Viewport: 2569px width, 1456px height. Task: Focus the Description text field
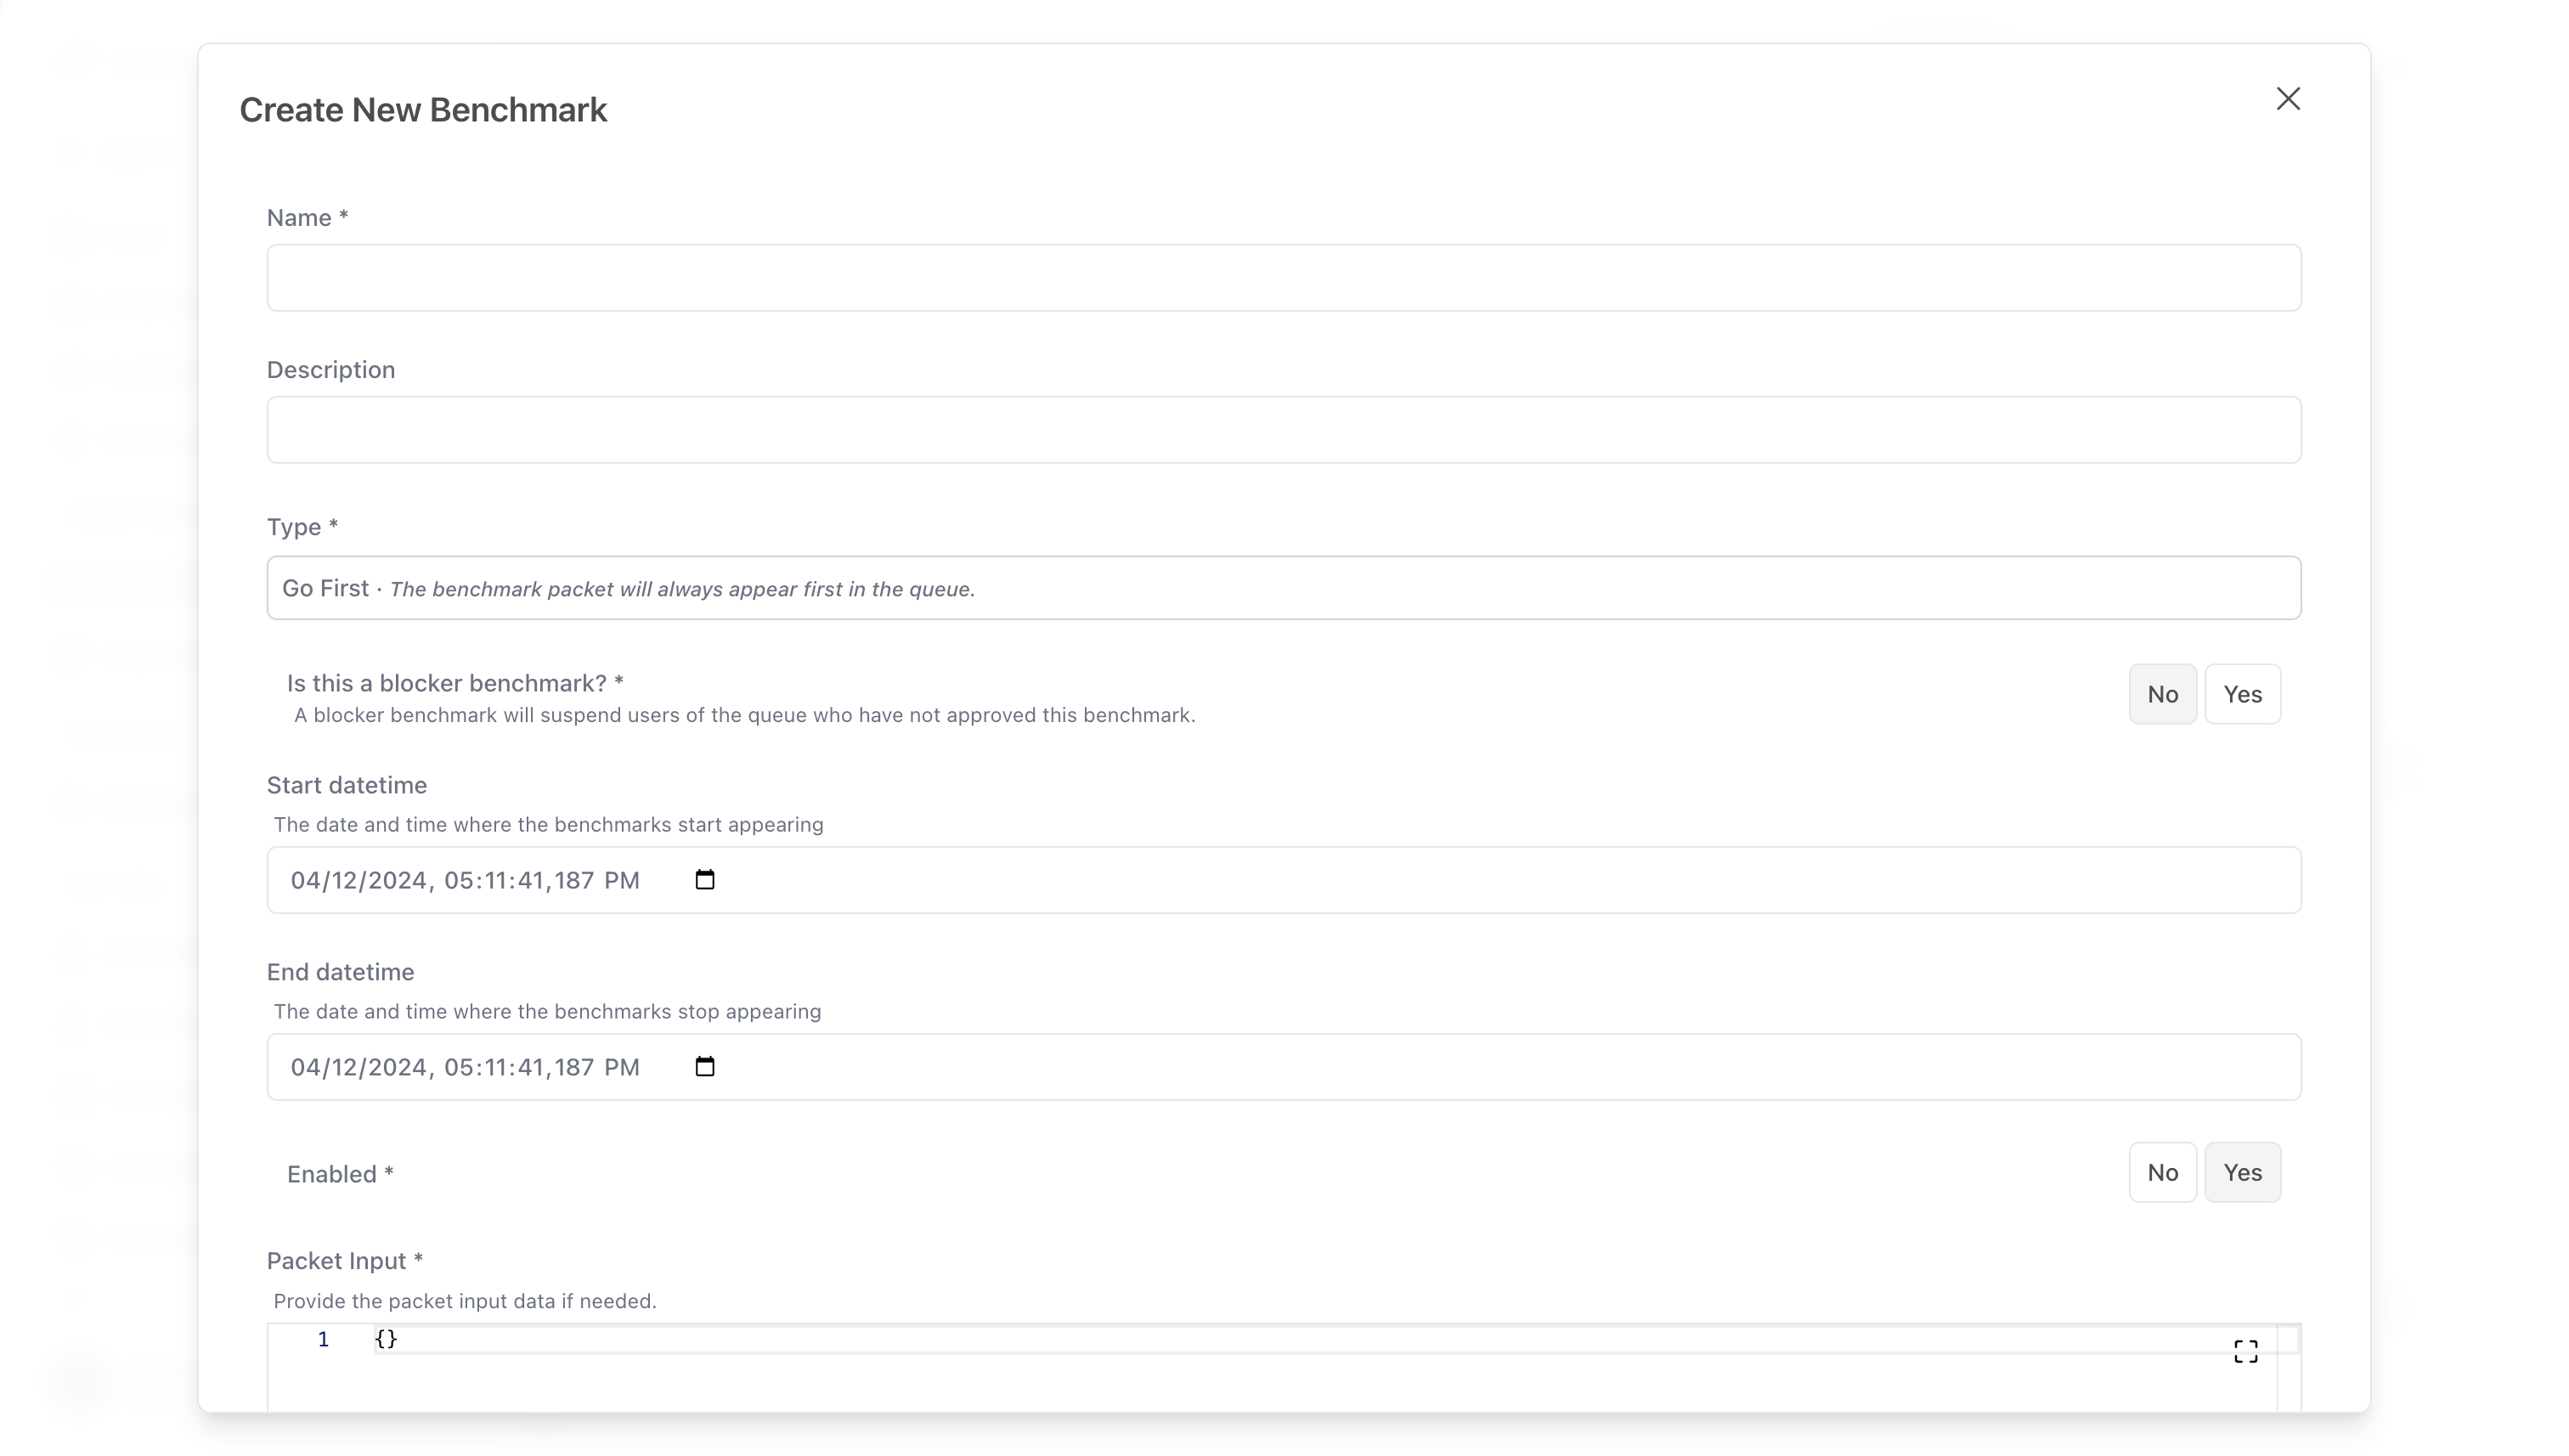pos(1283,430)
